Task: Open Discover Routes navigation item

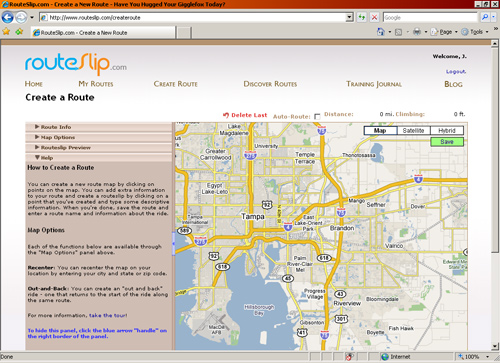Action: tap(270, 84)
